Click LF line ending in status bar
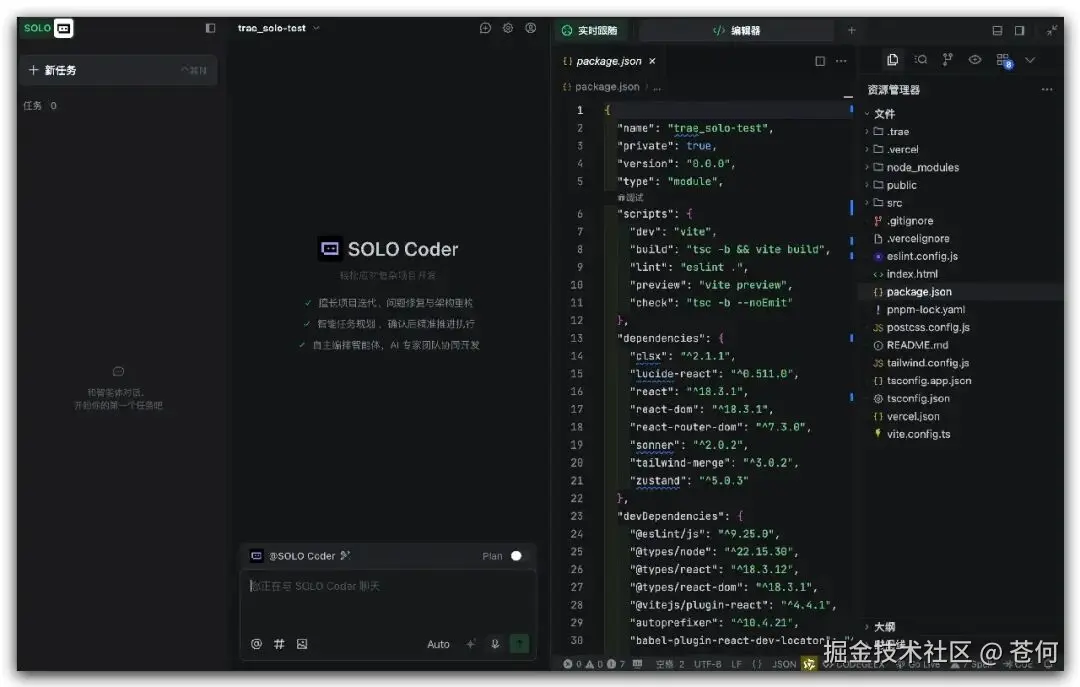 tap(736, 664)
